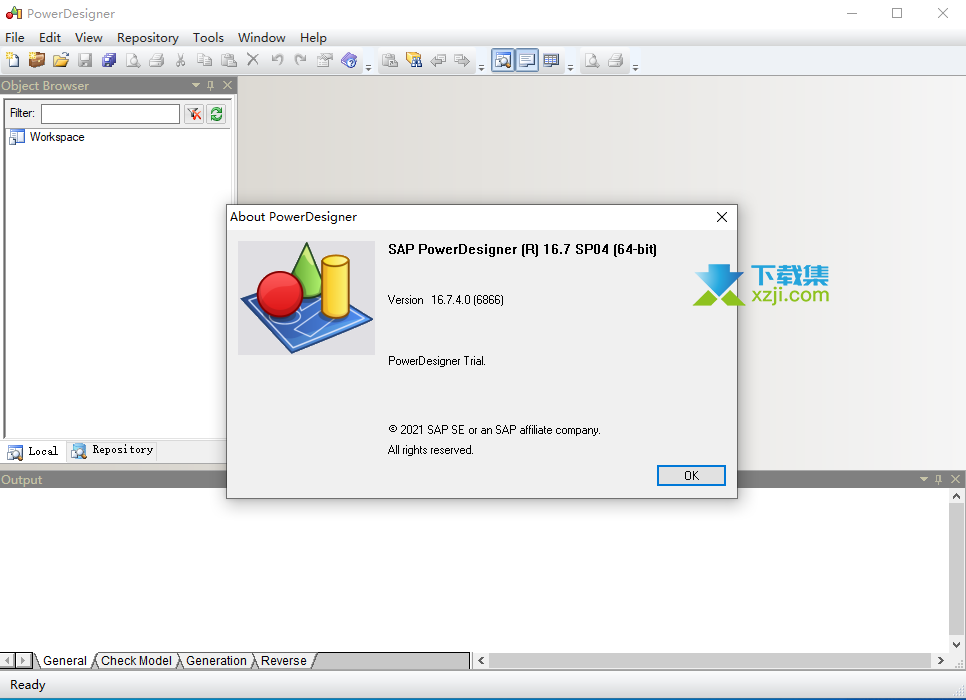Select the Check Model output tab

136,661
